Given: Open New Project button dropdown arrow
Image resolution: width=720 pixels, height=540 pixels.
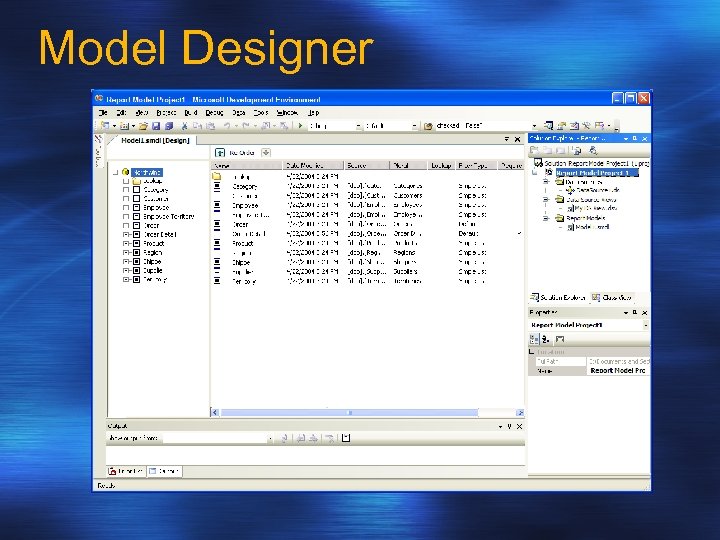Looking at the screenshot, I should (x=114, y=126).
